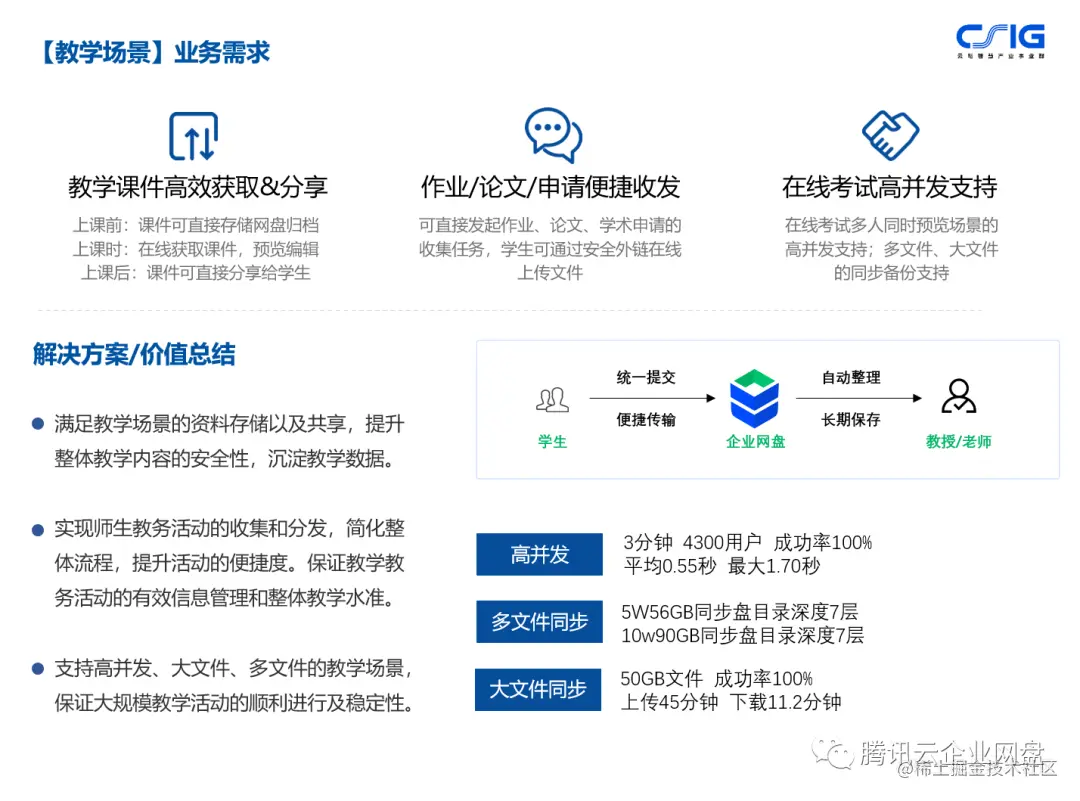The width and height of the screenshot is (1080, 801).
Task: Click the upload/download arrows icon above 教学课件高效获取&分享
Action: tap(193, 134)
